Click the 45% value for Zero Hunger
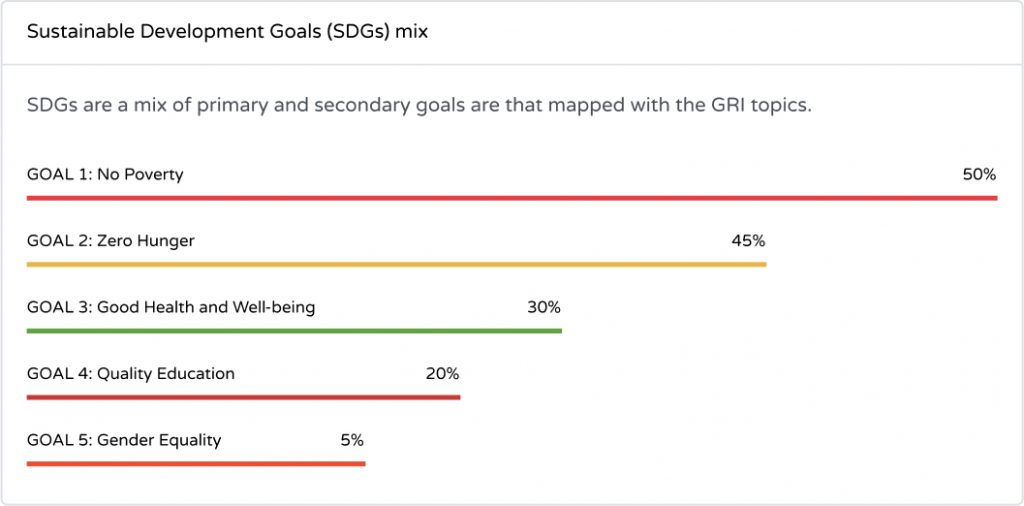The width and height of the screenshot is (1024, 506). (748, 241)
